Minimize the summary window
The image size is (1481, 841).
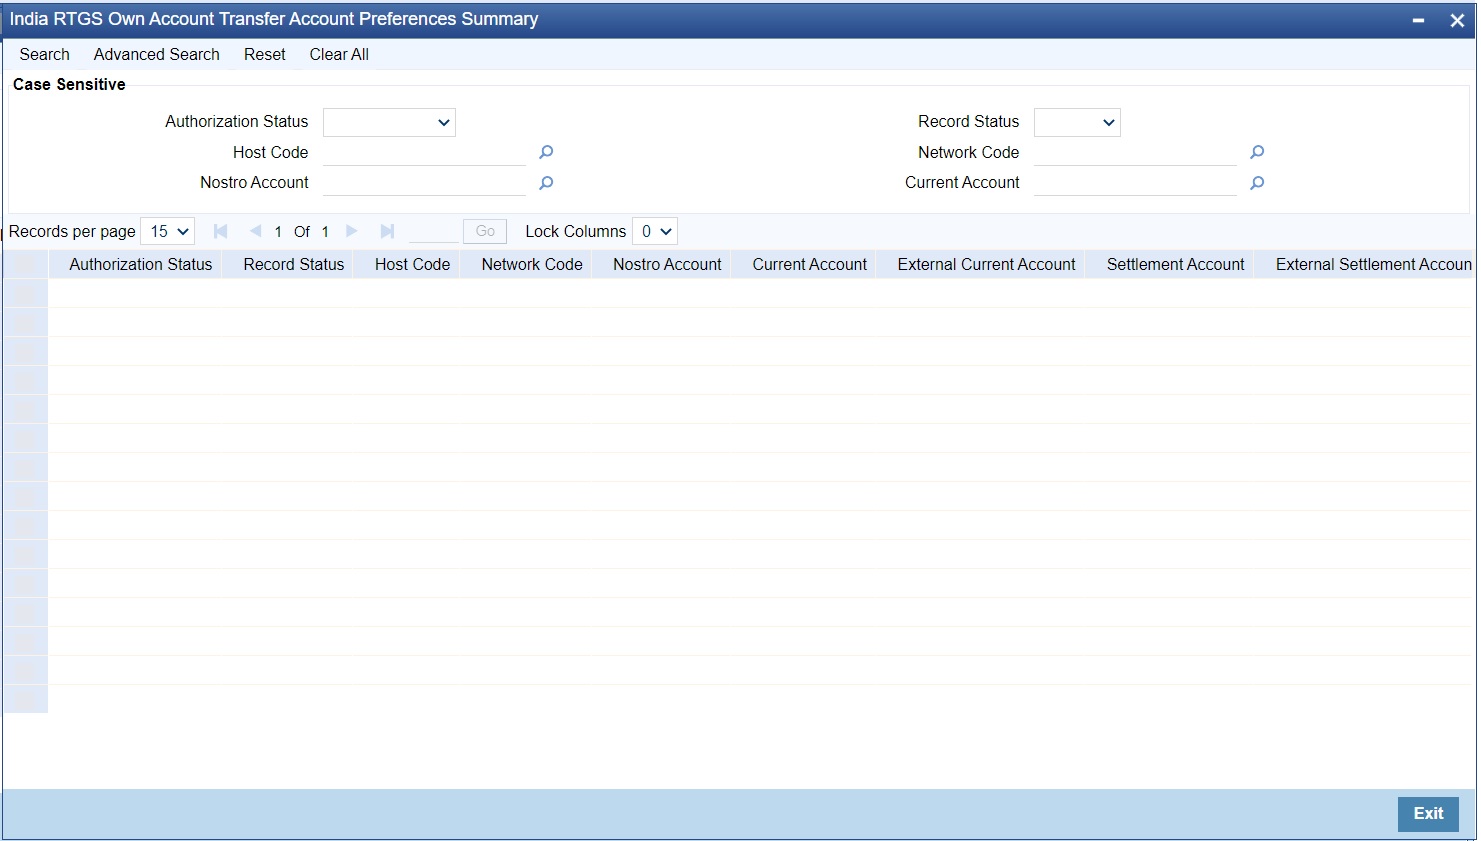tap(1418, 20)
